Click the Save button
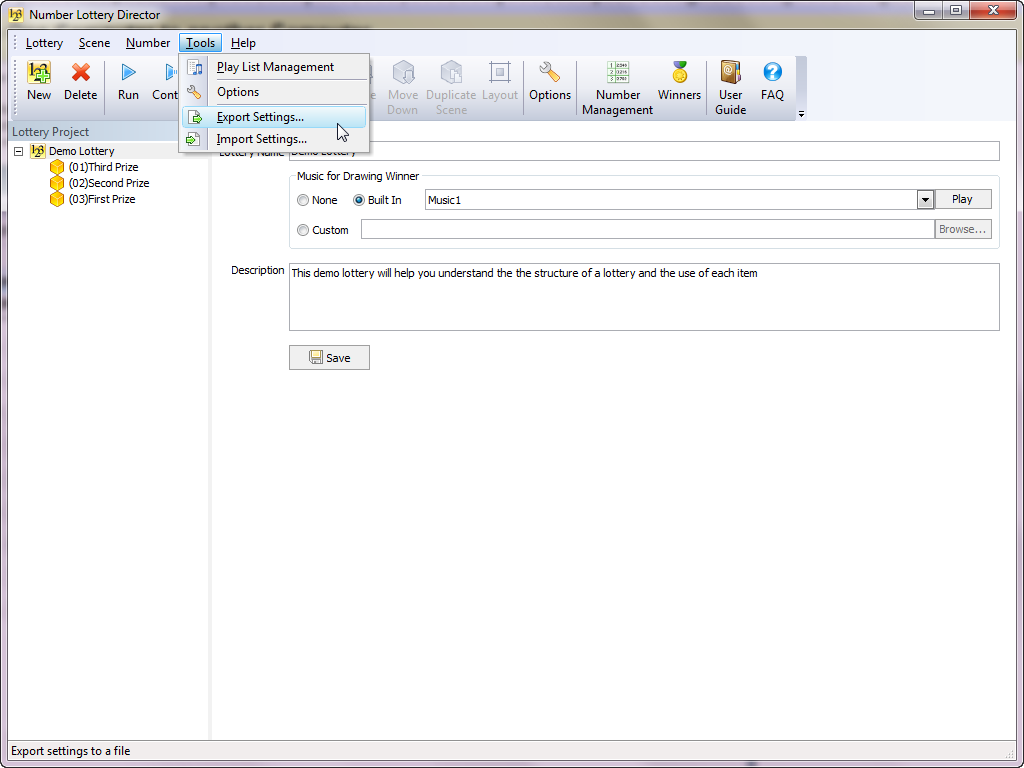This screenshot has height=768, width=1024. tap(329, 358)
